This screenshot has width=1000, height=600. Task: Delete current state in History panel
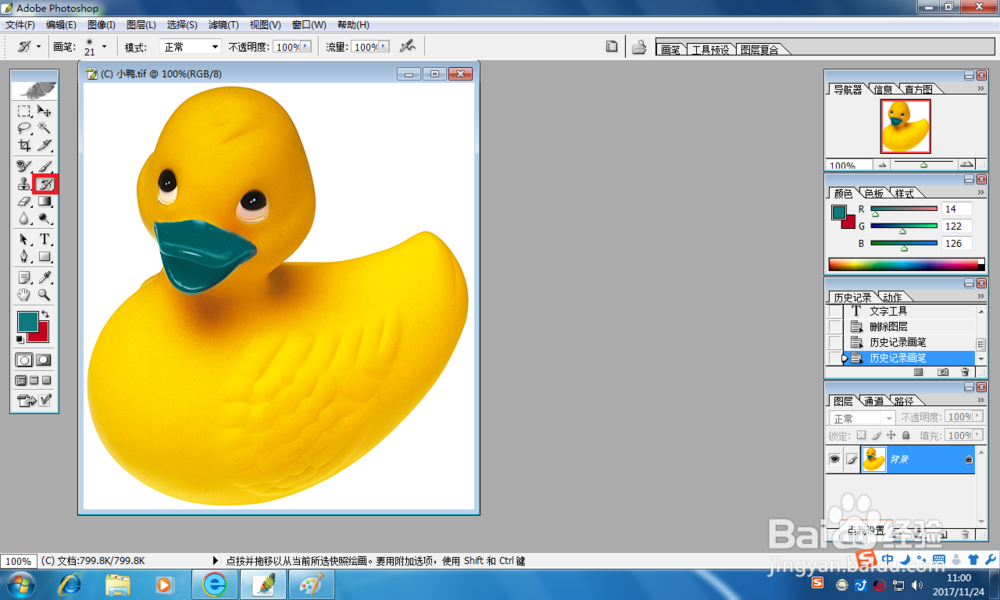[x=965, y=372]
